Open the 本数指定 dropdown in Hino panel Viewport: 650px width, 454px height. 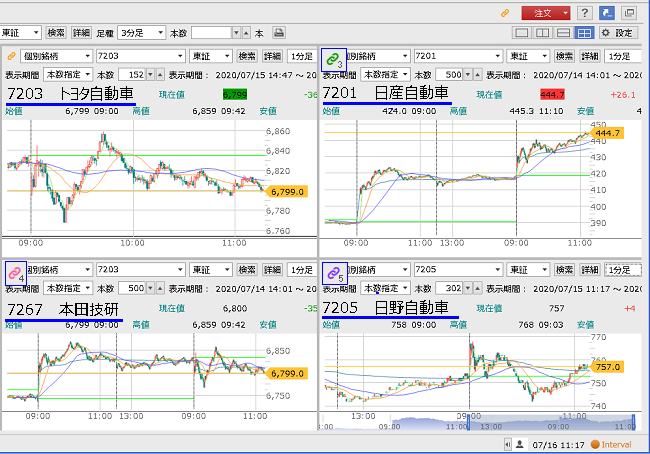(x=385, y=288)
